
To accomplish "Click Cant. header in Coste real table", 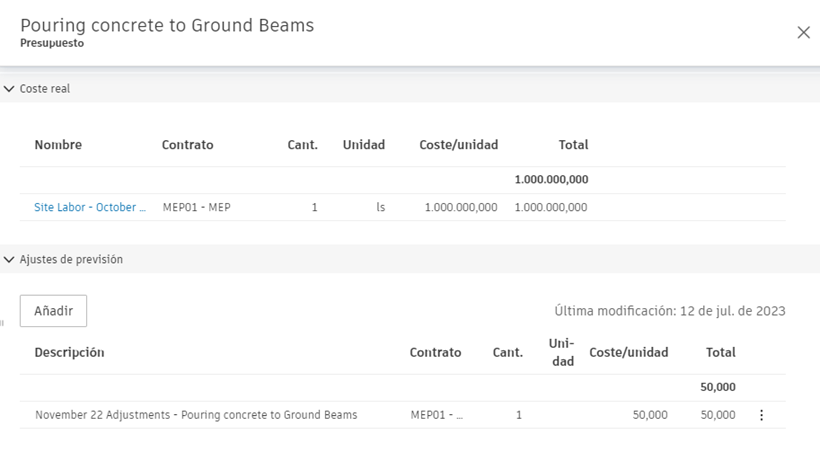I will [302, 145].
